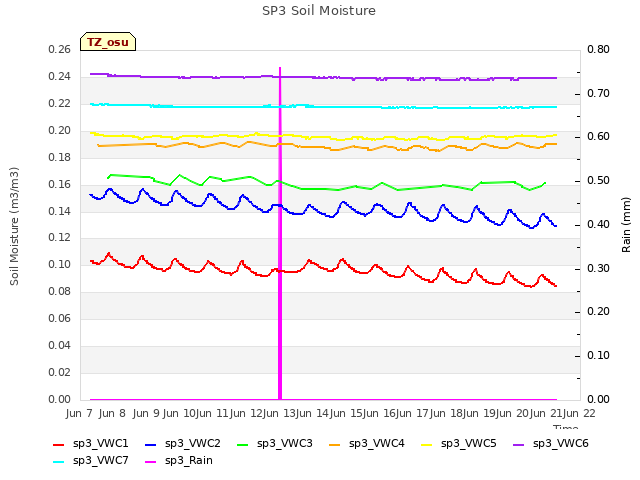
Task: Click the Rain (mm) axis label
Action: [626, 225]
